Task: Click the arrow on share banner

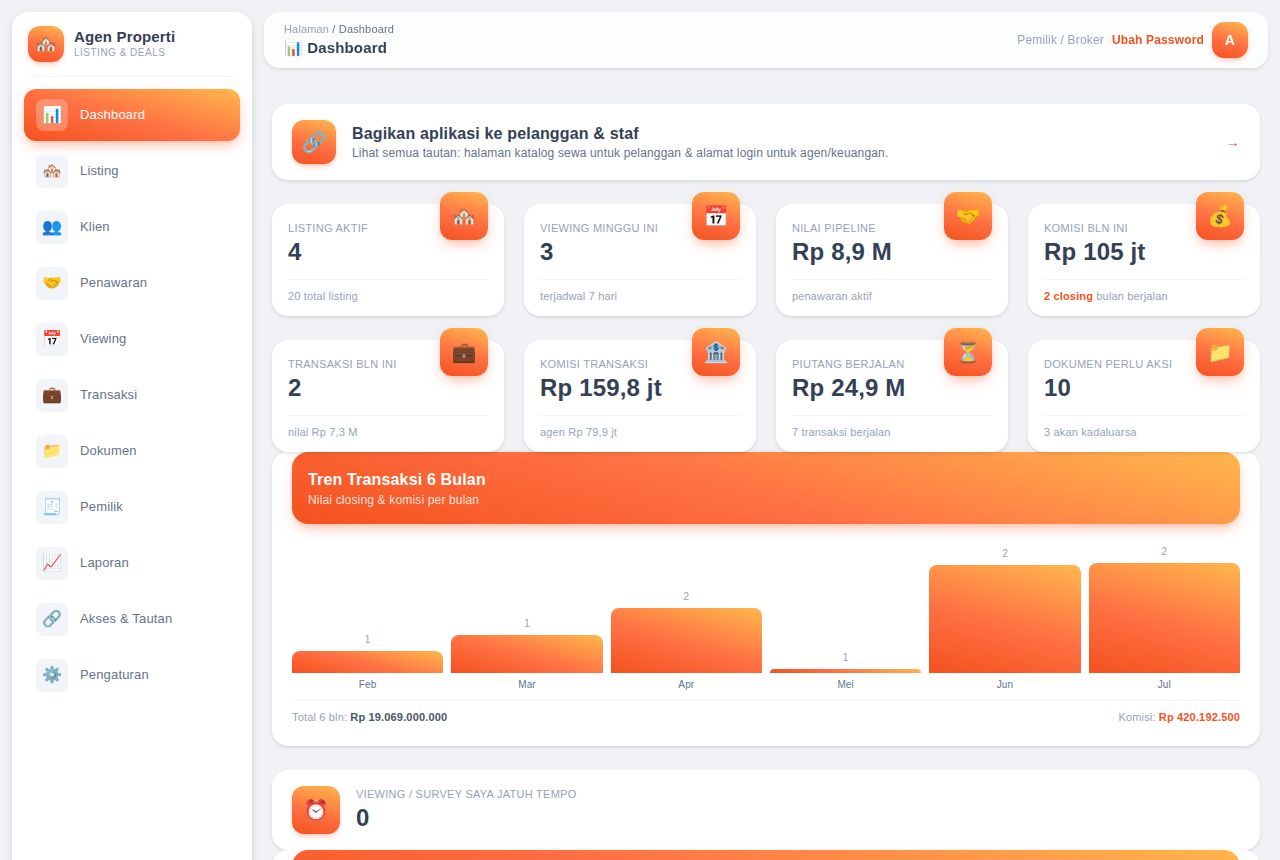Action: 1232,144
